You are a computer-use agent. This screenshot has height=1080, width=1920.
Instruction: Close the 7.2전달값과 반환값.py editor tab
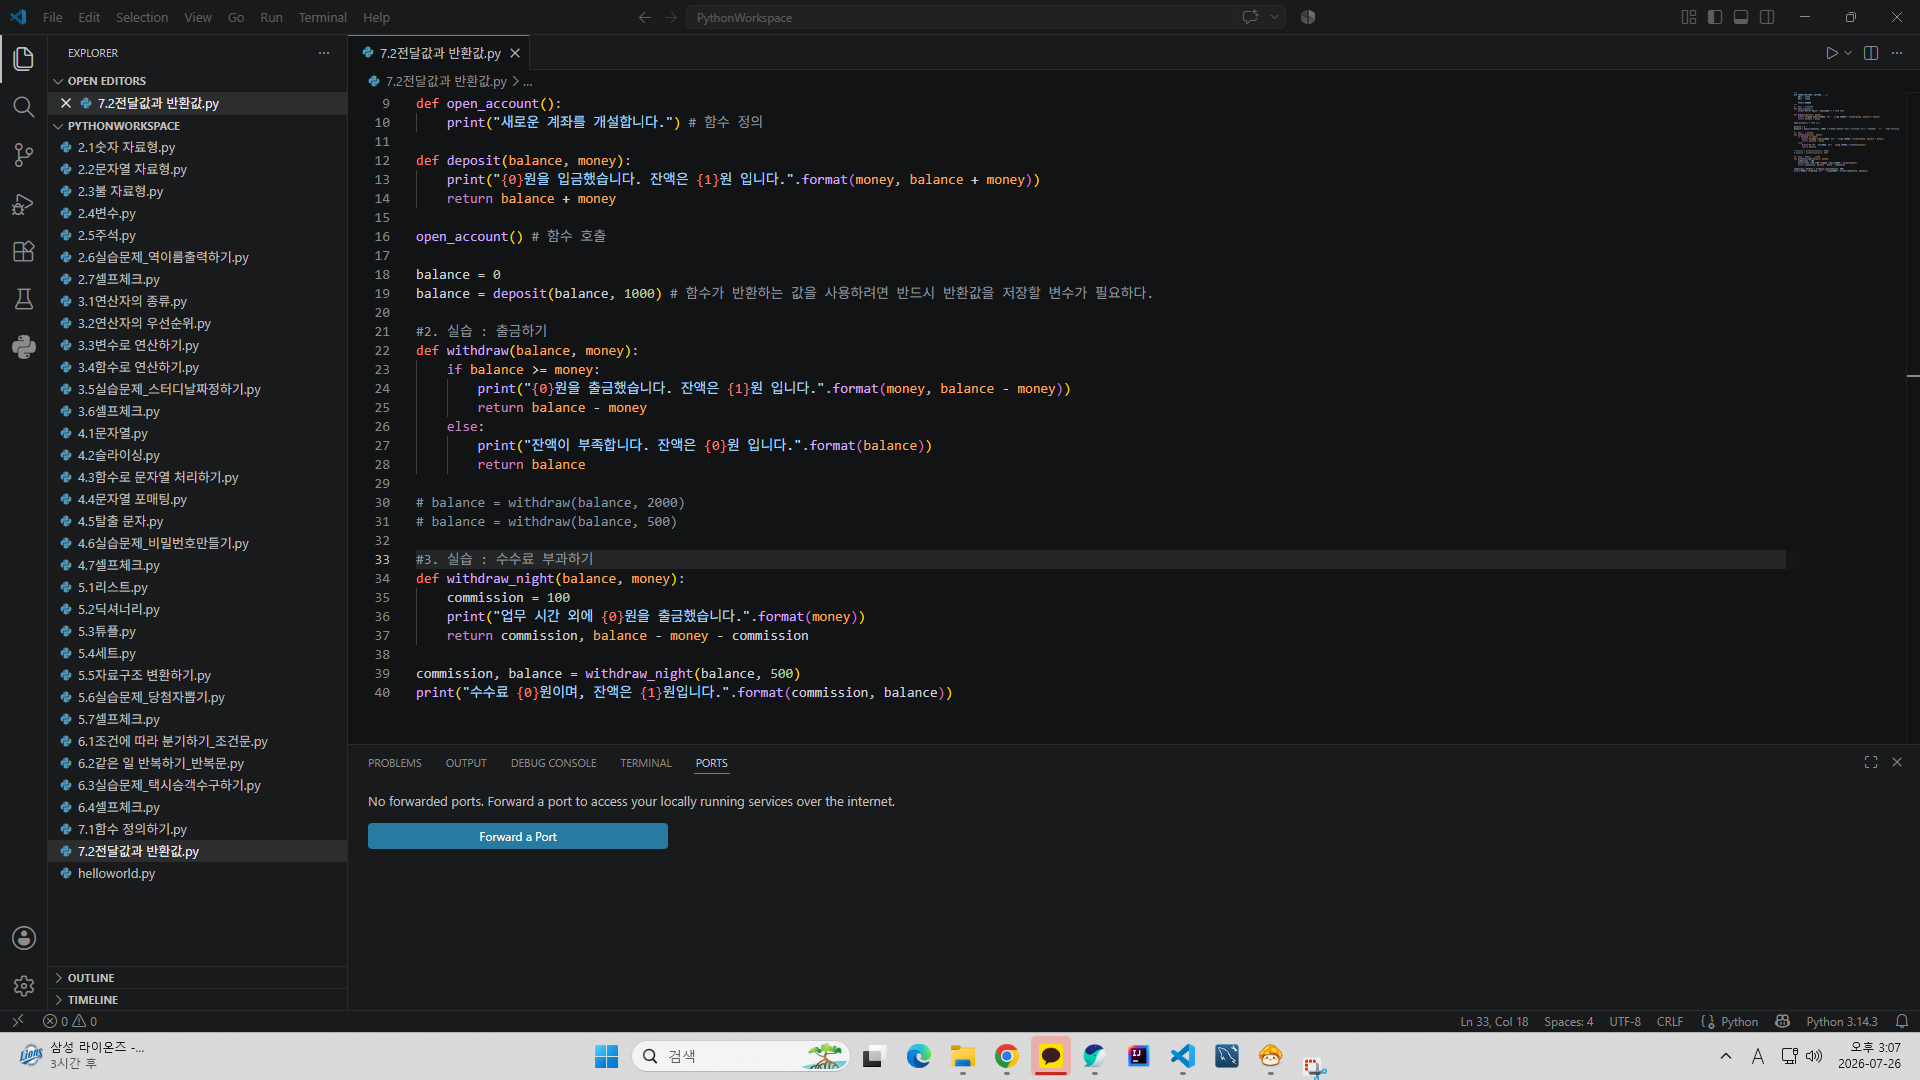pyautogui.click(x=515, y=53)
